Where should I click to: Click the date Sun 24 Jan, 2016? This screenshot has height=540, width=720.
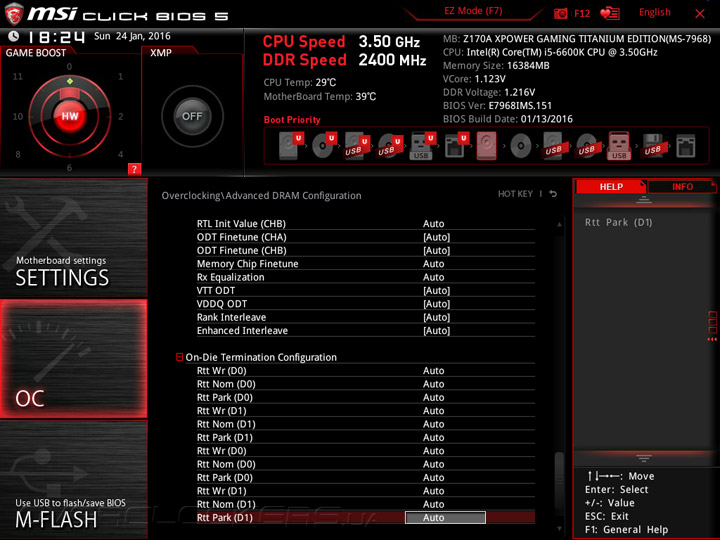(132, 36)
